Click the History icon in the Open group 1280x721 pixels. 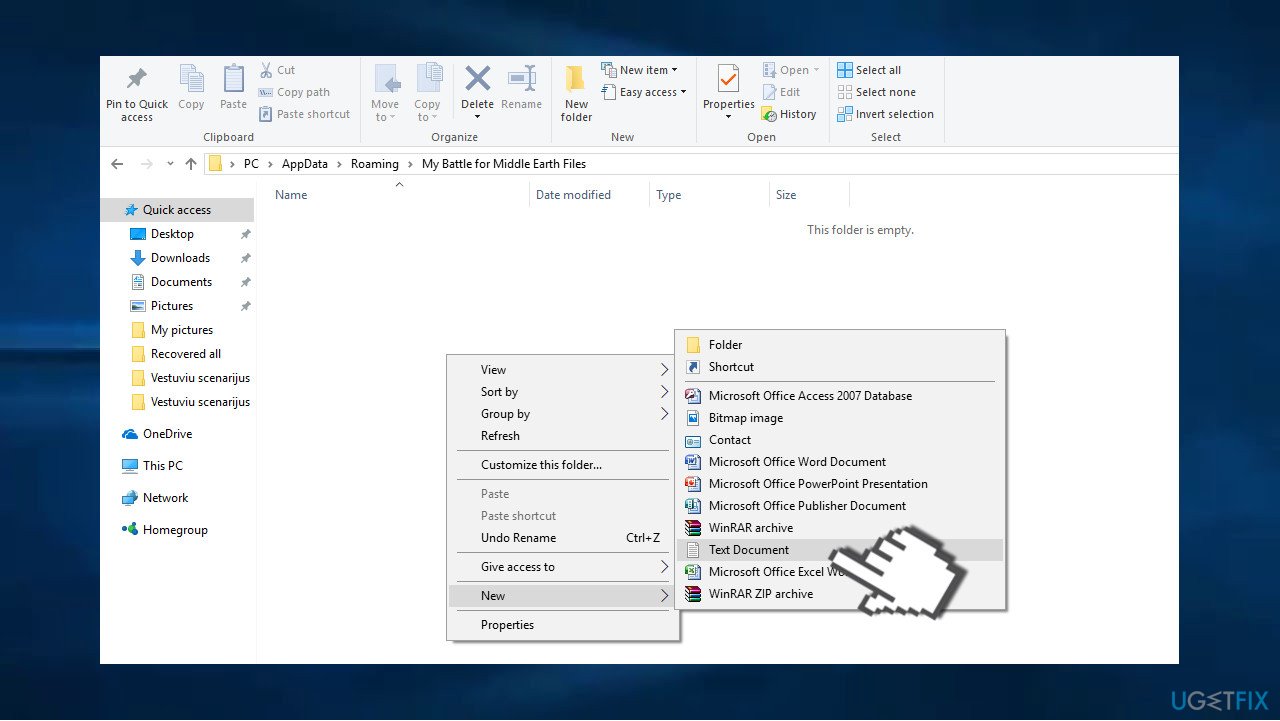[791, 113]
